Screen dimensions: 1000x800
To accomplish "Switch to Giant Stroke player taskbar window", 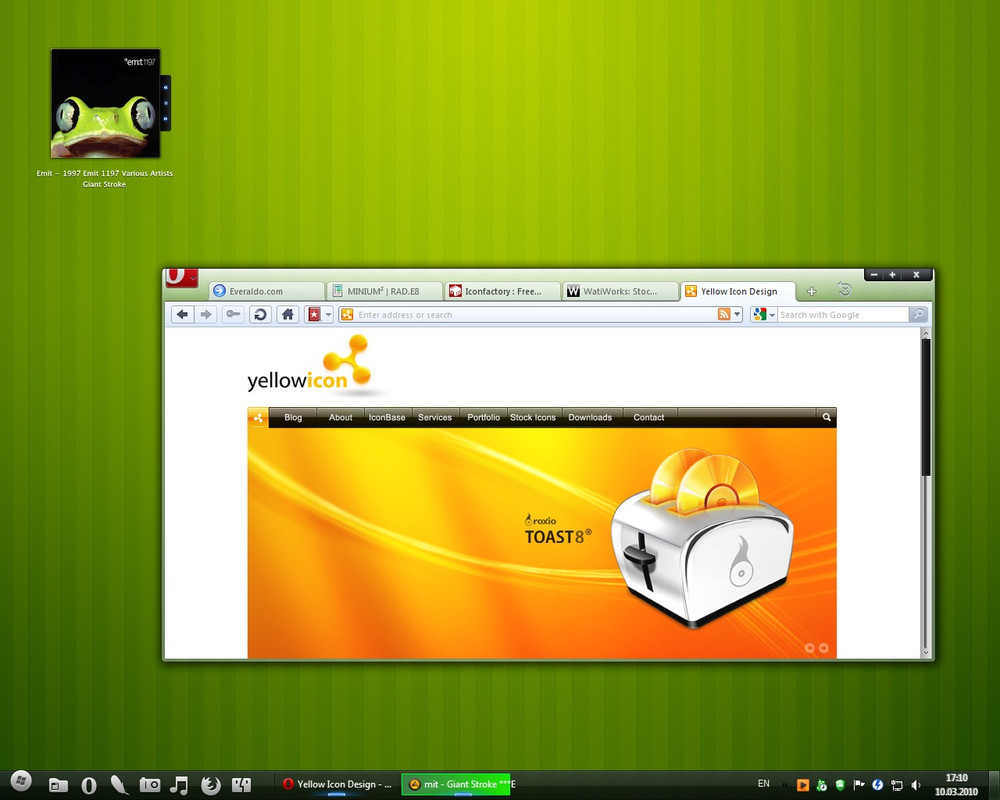I will click(456, 785).
